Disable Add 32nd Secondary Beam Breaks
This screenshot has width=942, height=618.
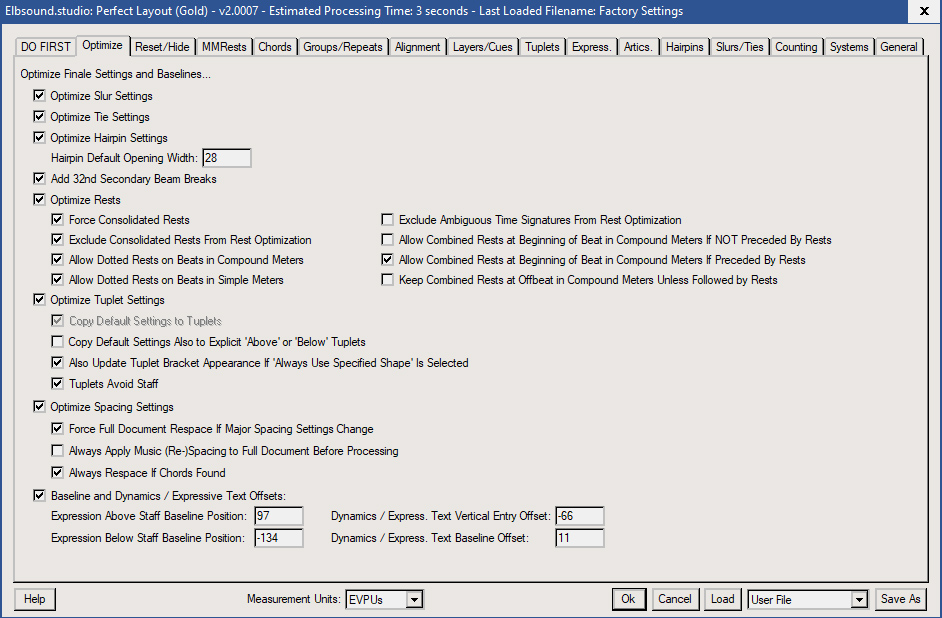(x=40, y=179)
